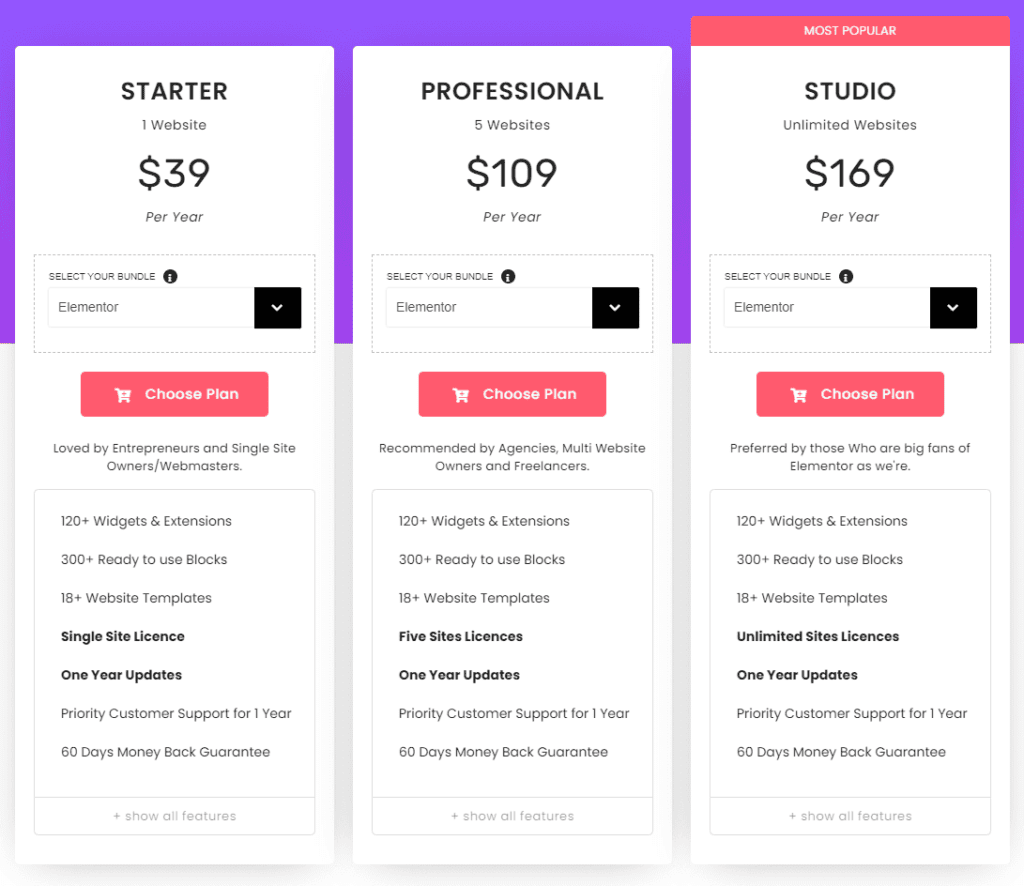Click the info icon beside Professional bundle label

coord(508,277)
